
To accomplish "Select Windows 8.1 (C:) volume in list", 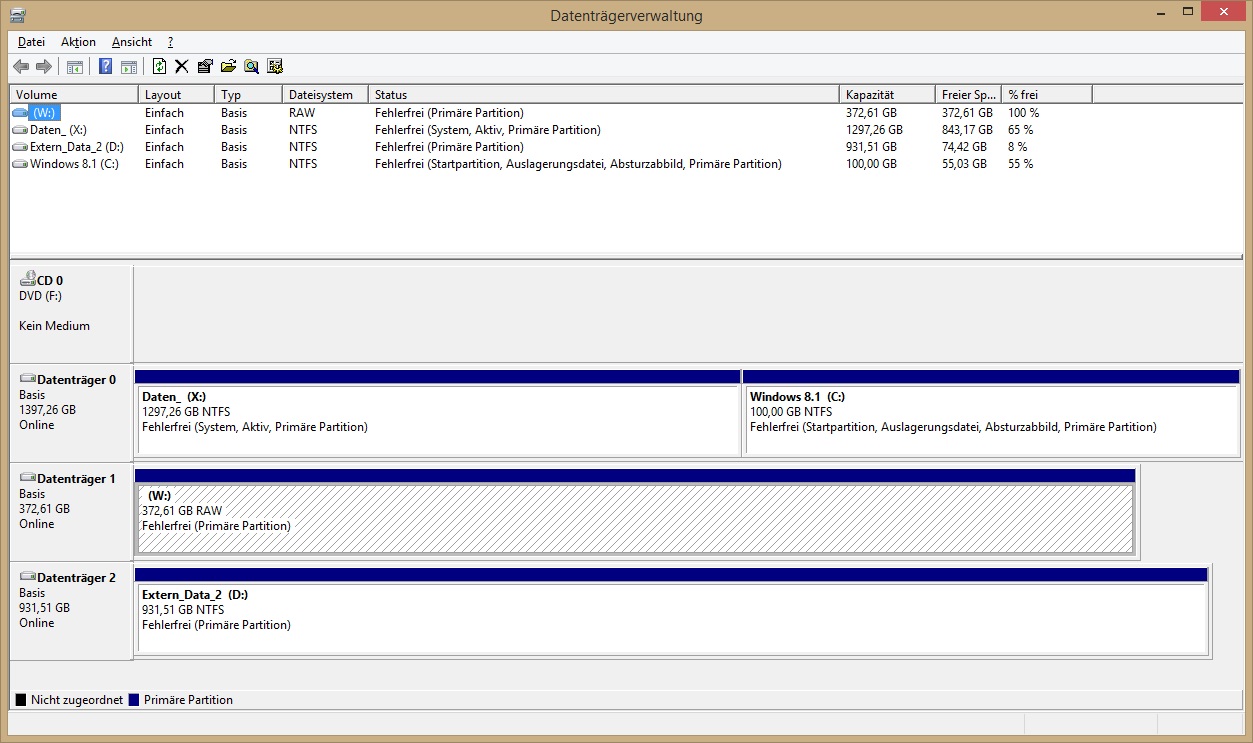I will point(74,164).
